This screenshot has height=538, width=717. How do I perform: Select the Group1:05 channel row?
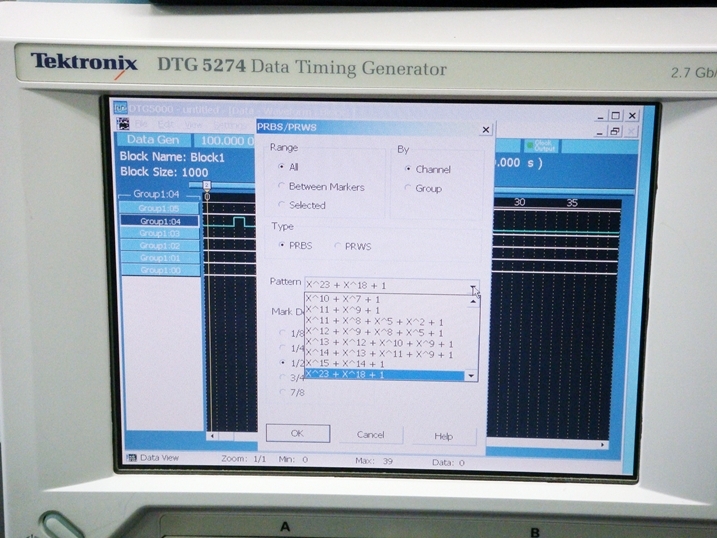tap(159, 208)
